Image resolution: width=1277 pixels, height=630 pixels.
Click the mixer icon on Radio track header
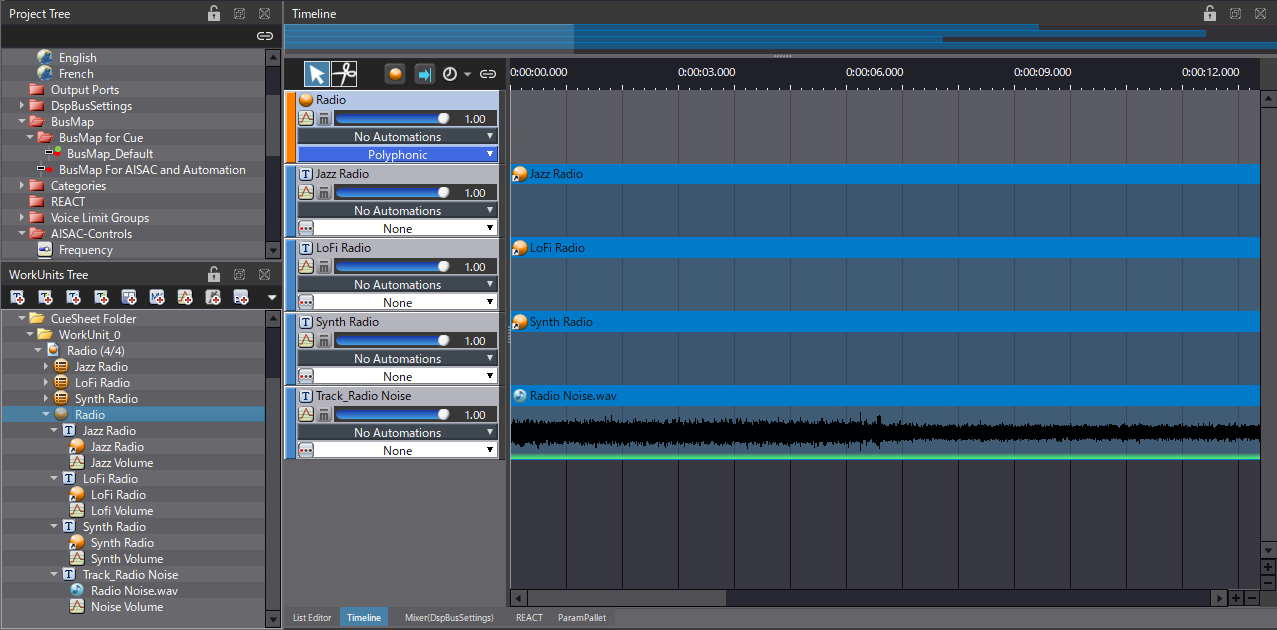(324, 119)
